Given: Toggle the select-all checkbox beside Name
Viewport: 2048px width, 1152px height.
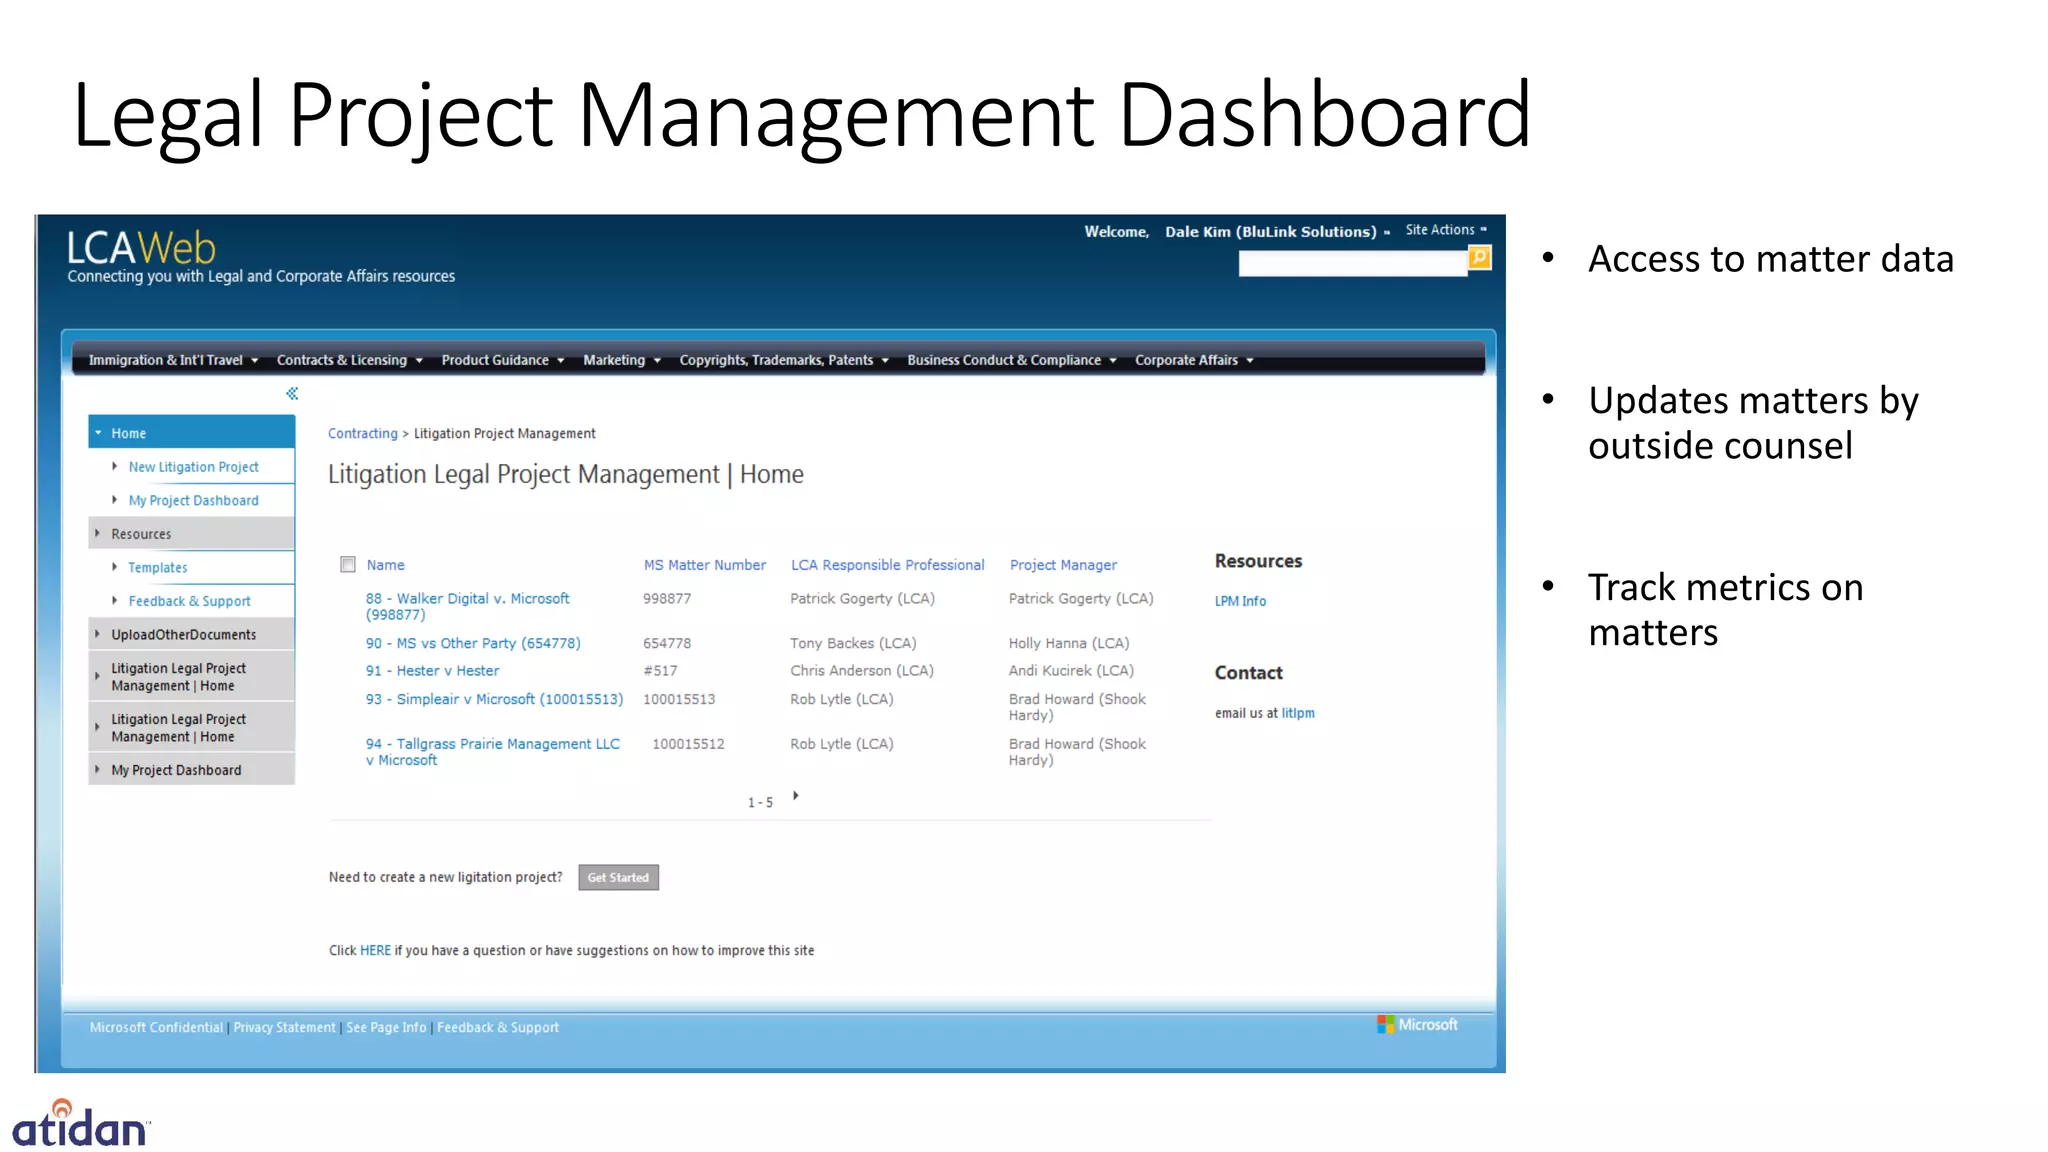Looking at the screenshot, I should [348, 565].
